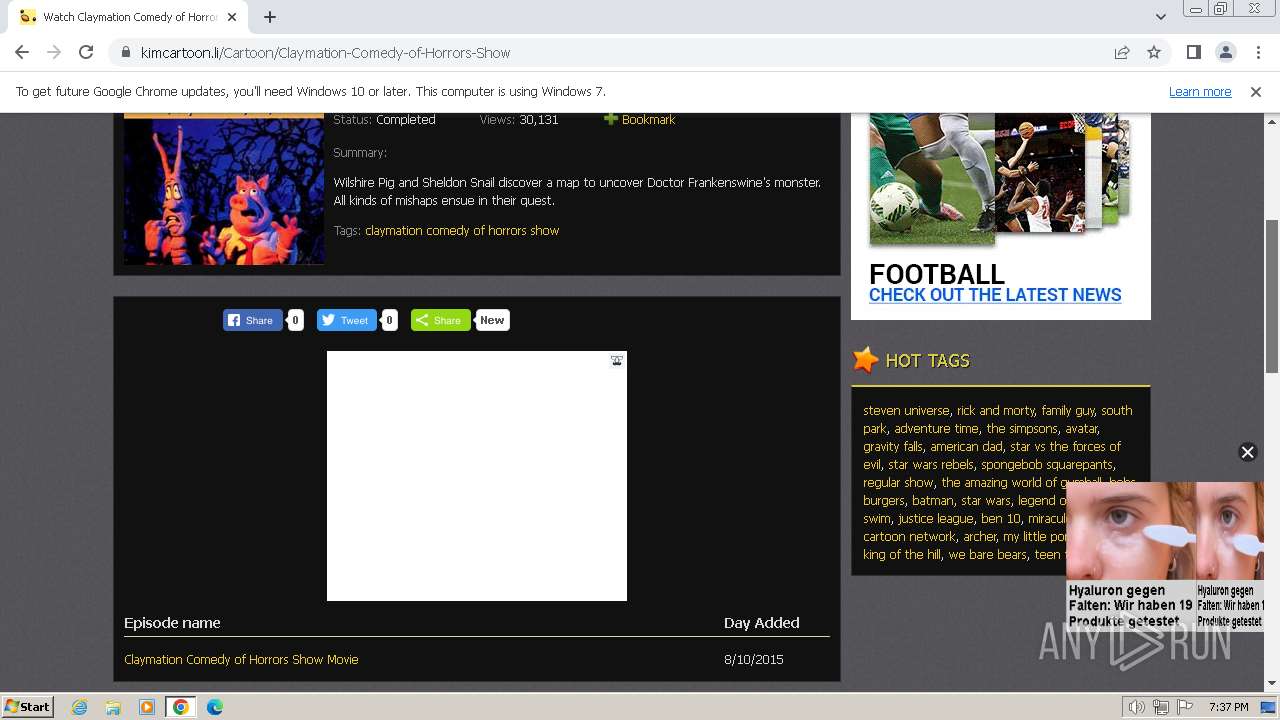Open the rick and morty tag
This screenshot has height=720, width=1280.
(995, 410)
